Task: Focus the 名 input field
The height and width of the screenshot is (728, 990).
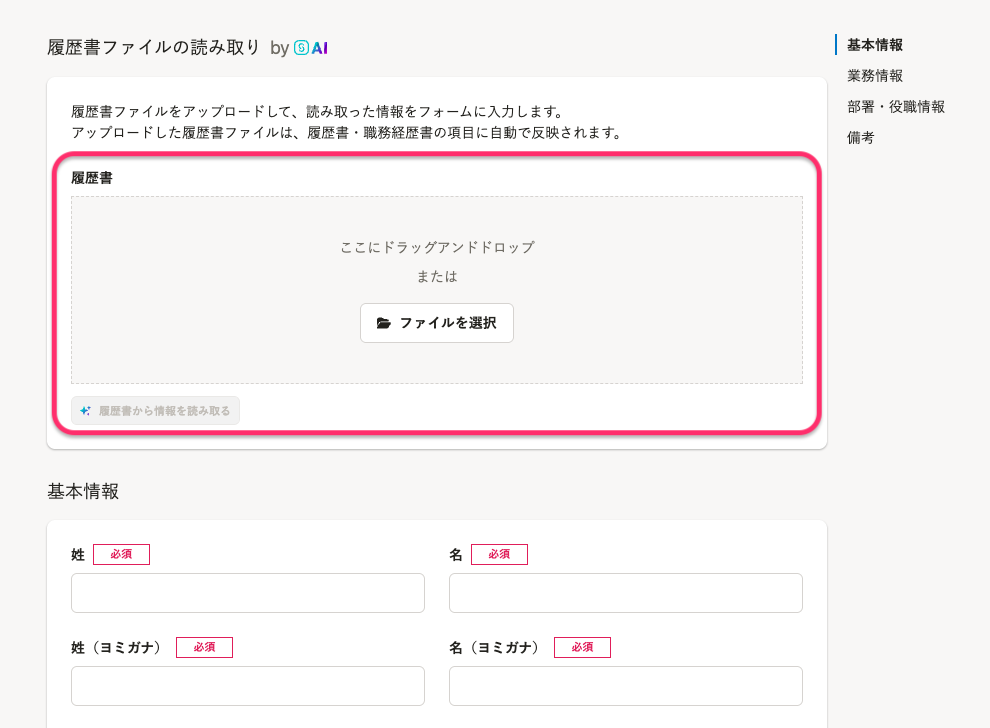Action: [x=626, y=593]
